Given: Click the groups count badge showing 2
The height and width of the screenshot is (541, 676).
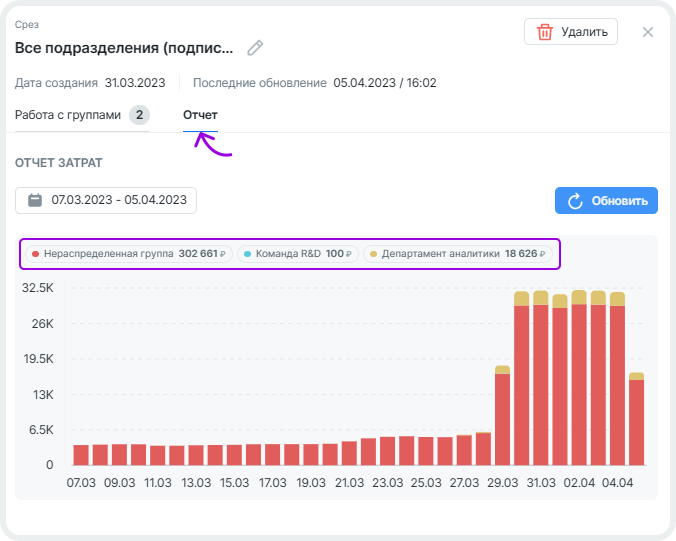Looking at the screenshot, I should click(x=140, y=115).
